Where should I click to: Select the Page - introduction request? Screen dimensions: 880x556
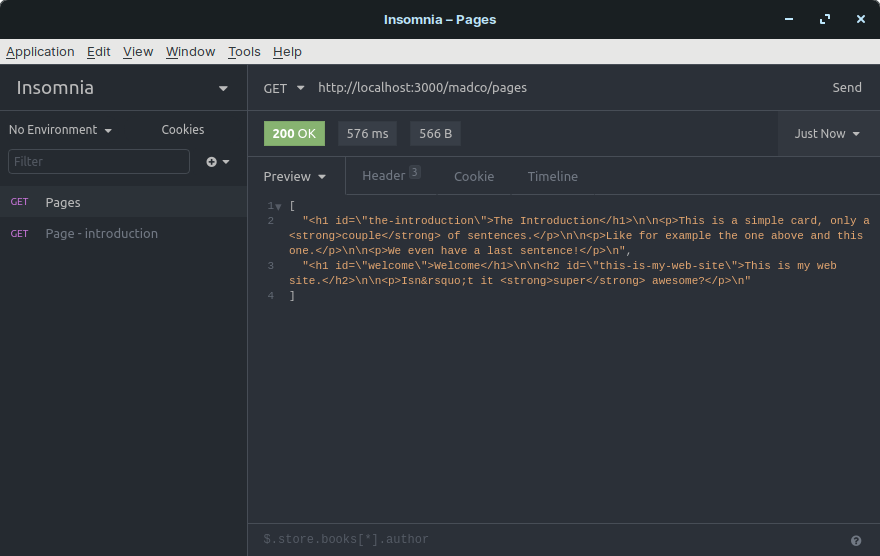tap(123, 233)
